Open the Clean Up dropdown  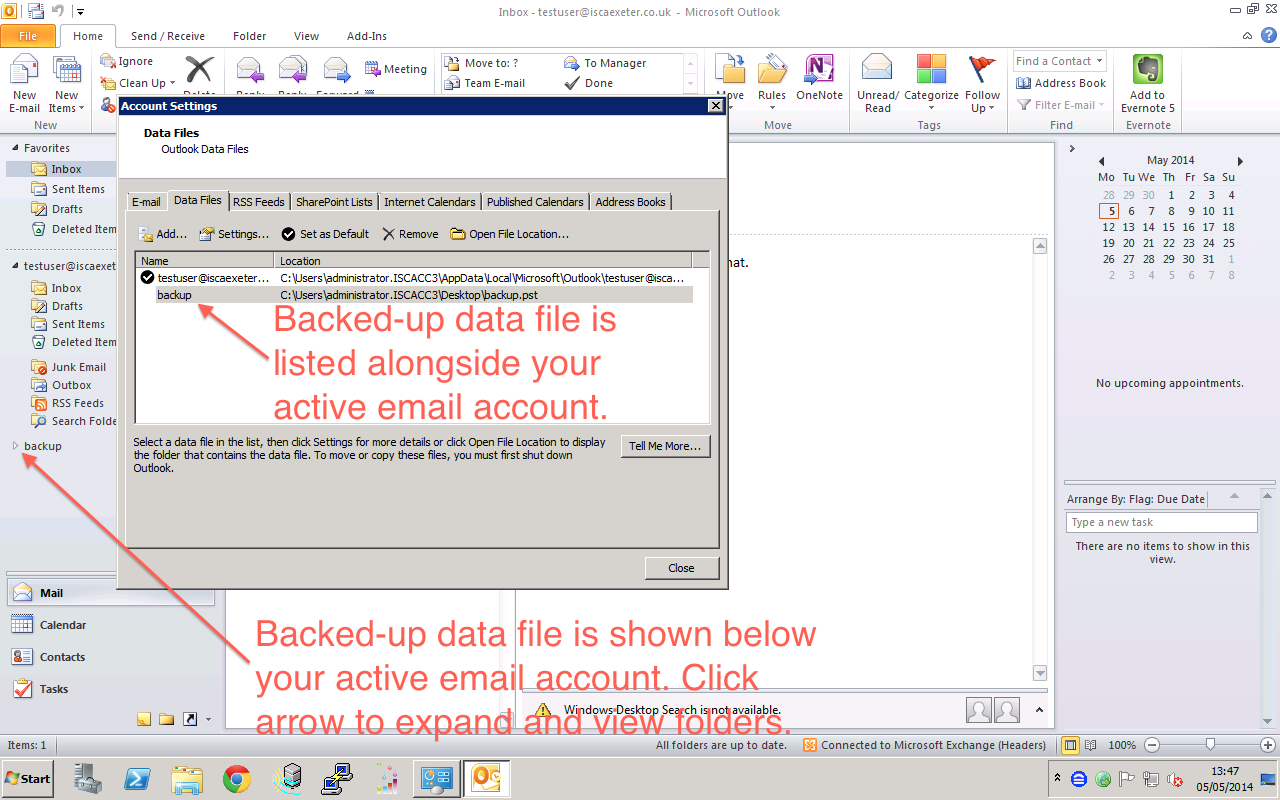pyautogui.click(x=138, y=83)
